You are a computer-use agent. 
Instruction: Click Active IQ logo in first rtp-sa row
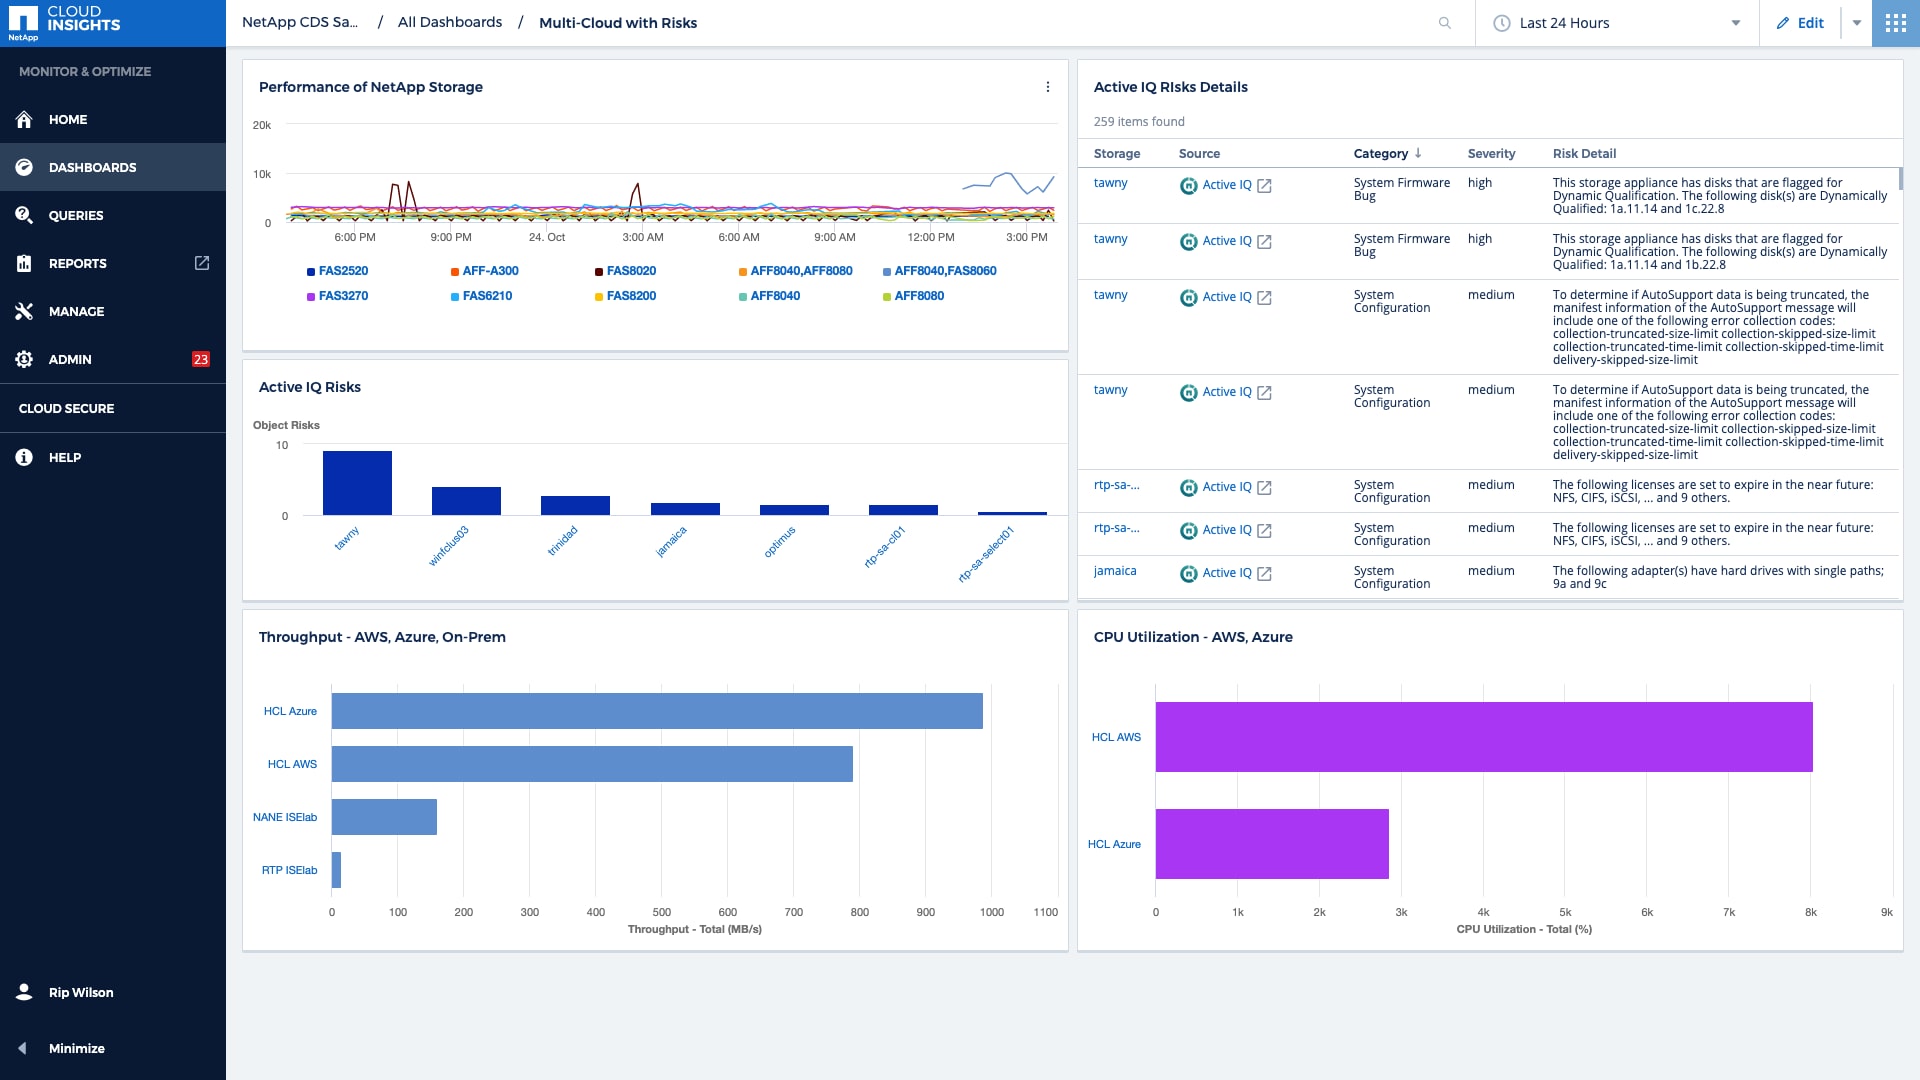tap(1189, 488)
